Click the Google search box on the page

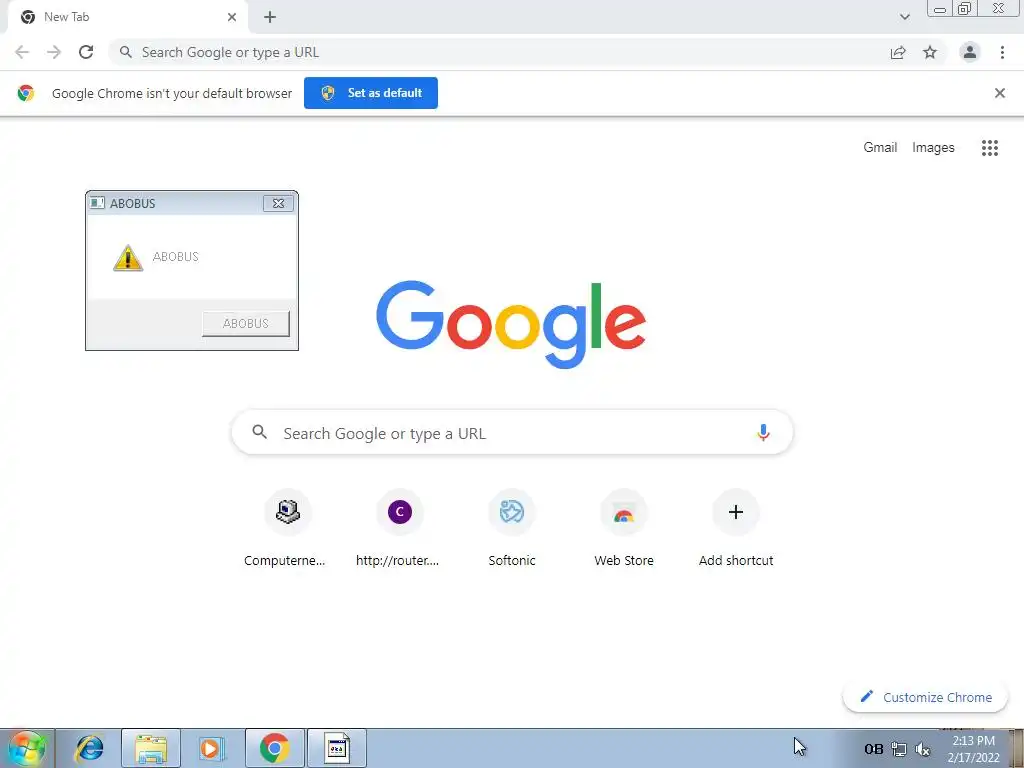512,432
